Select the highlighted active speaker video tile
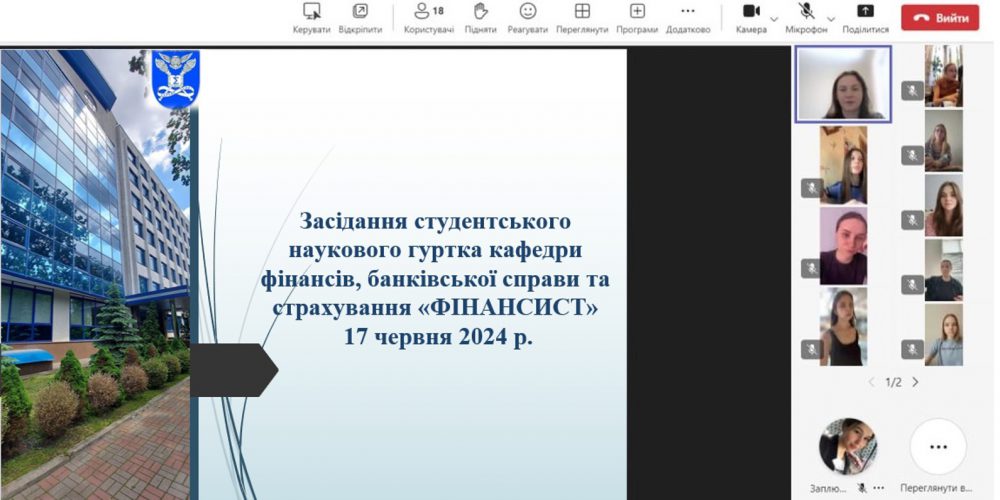The width and height of the screenshot is (1000, 500). [x=843, y=85]
